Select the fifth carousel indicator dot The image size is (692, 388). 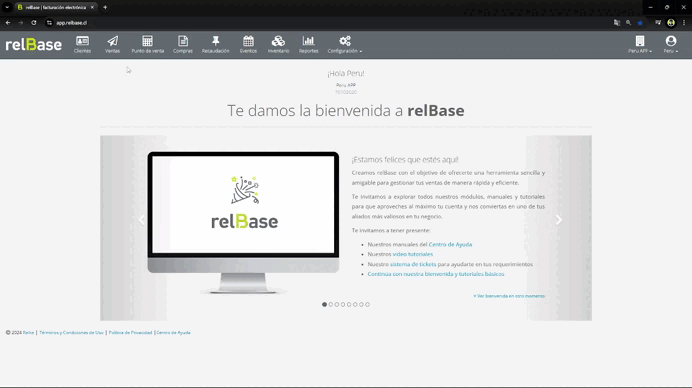pos(349,305)
